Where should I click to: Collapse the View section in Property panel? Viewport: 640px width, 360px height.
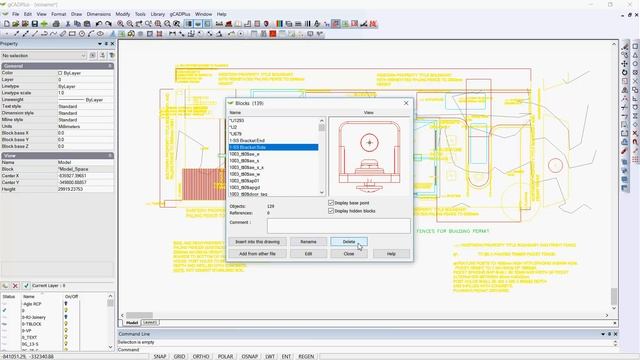110,156
